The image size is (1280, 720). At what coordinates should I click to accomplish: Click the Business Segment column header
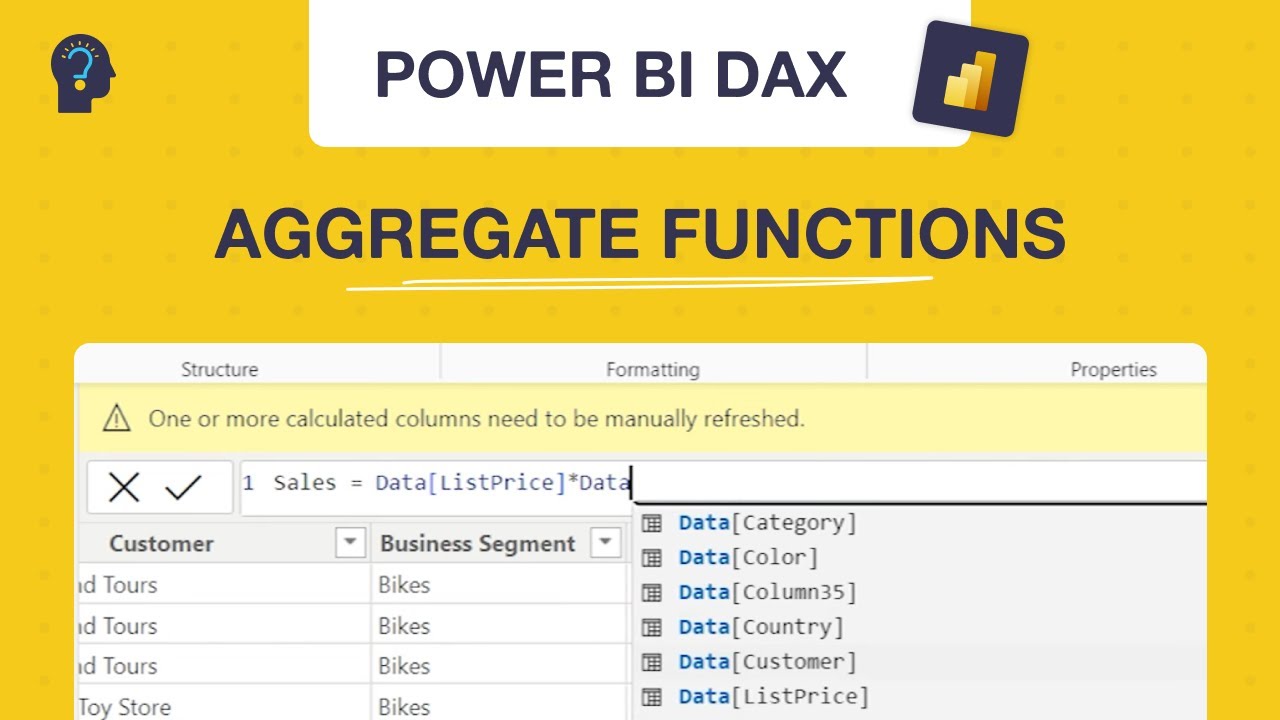(x=478, y=543)
